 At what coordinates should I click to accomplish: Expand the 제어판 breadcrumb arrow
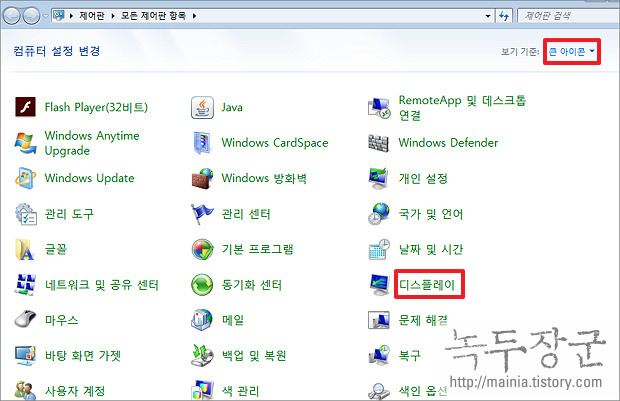click(x=113, y=16)
